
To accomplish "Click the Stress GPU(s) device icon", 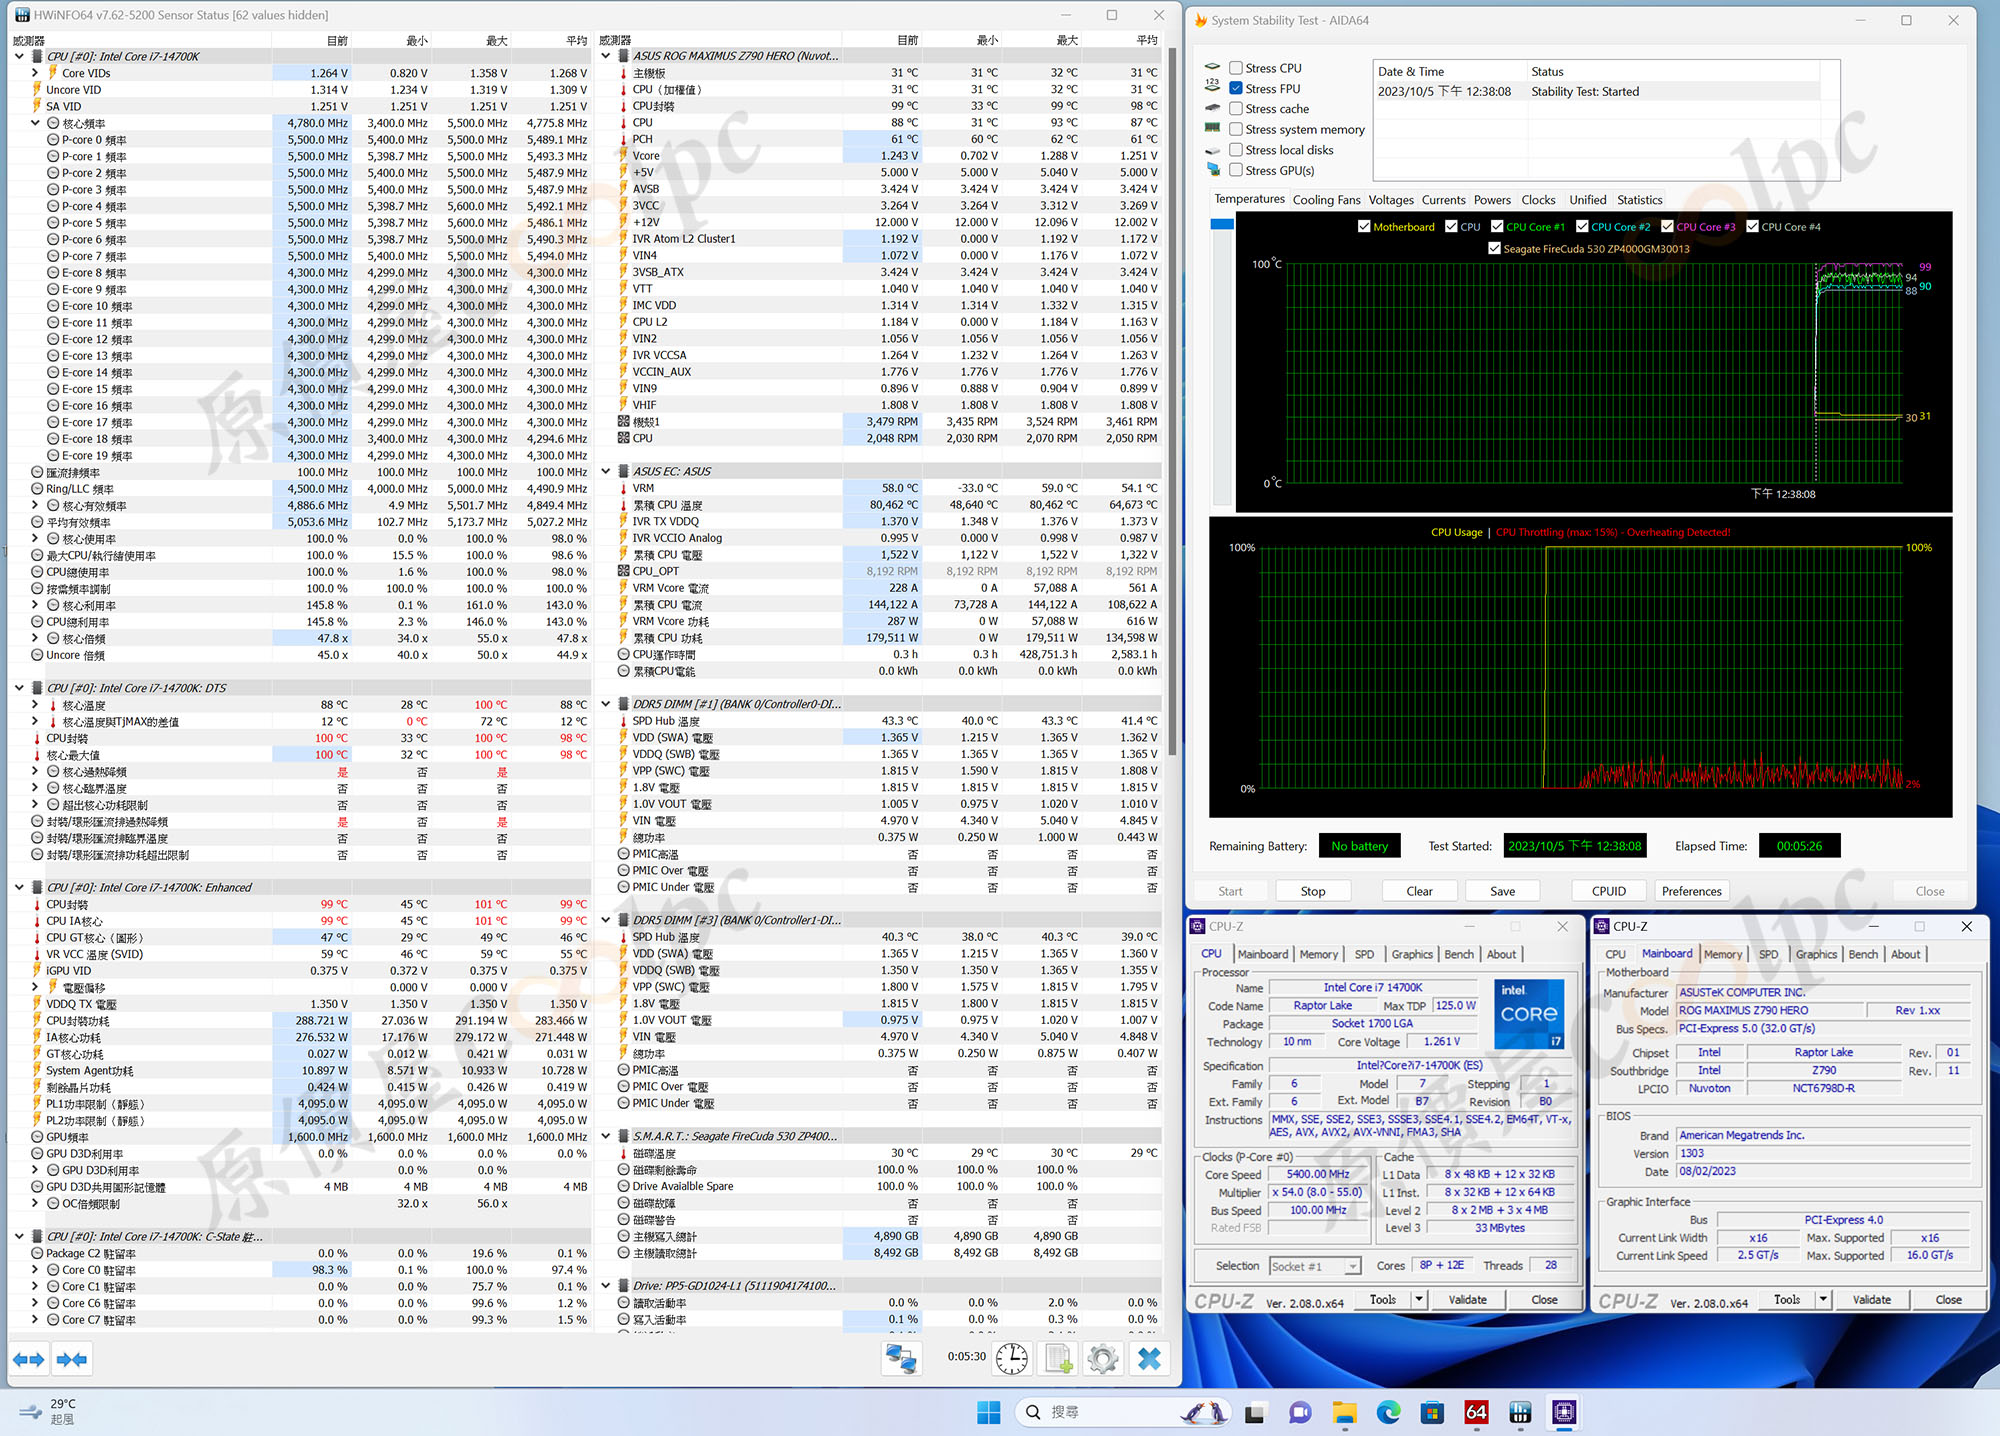I will coord(1213,170).
